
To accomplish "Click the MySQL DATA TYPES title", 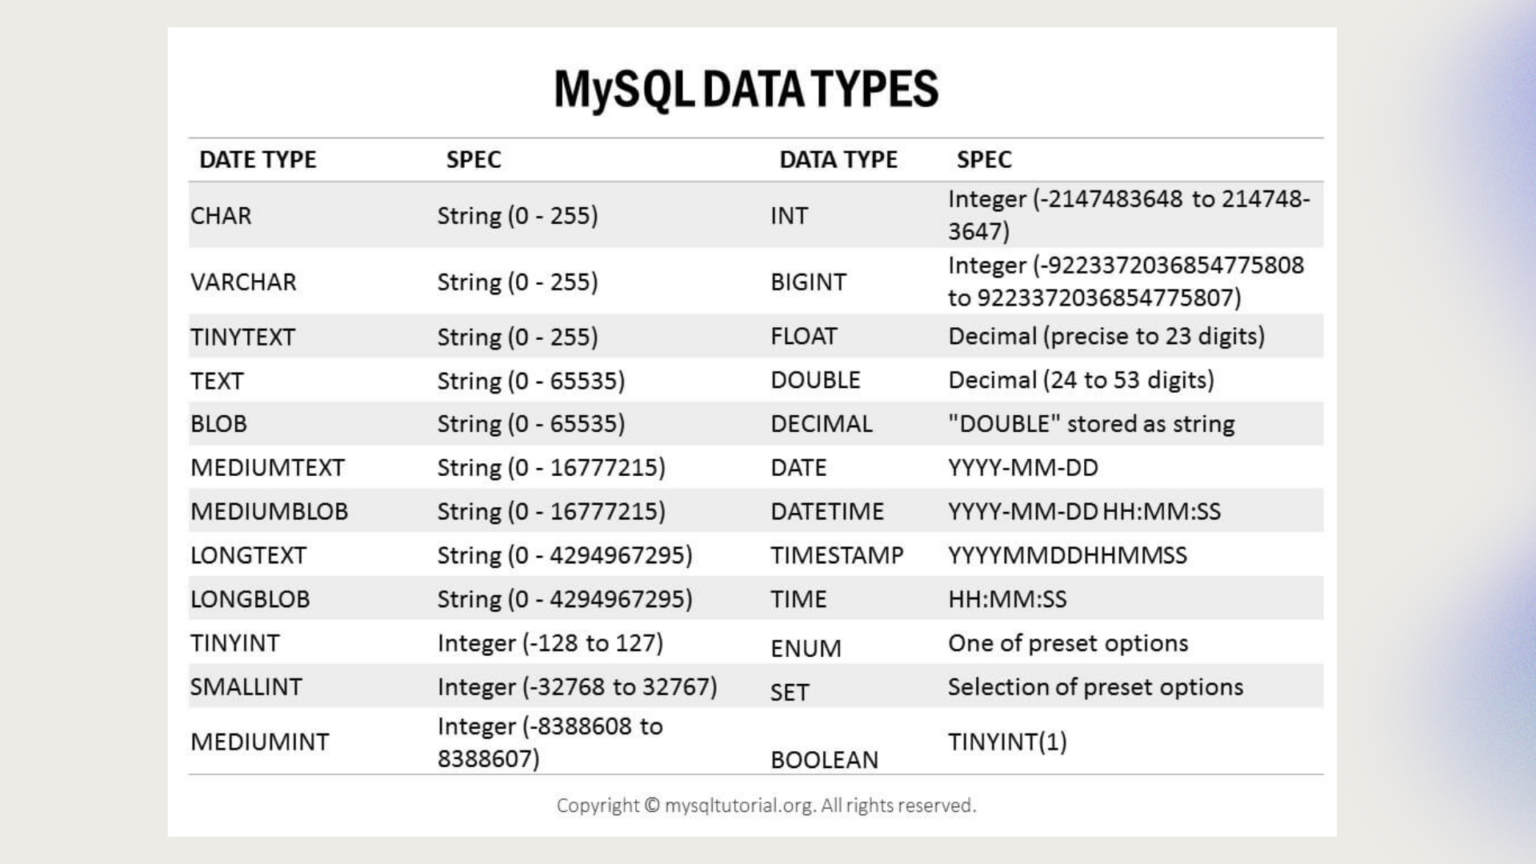I will click(x=746, y=89).
